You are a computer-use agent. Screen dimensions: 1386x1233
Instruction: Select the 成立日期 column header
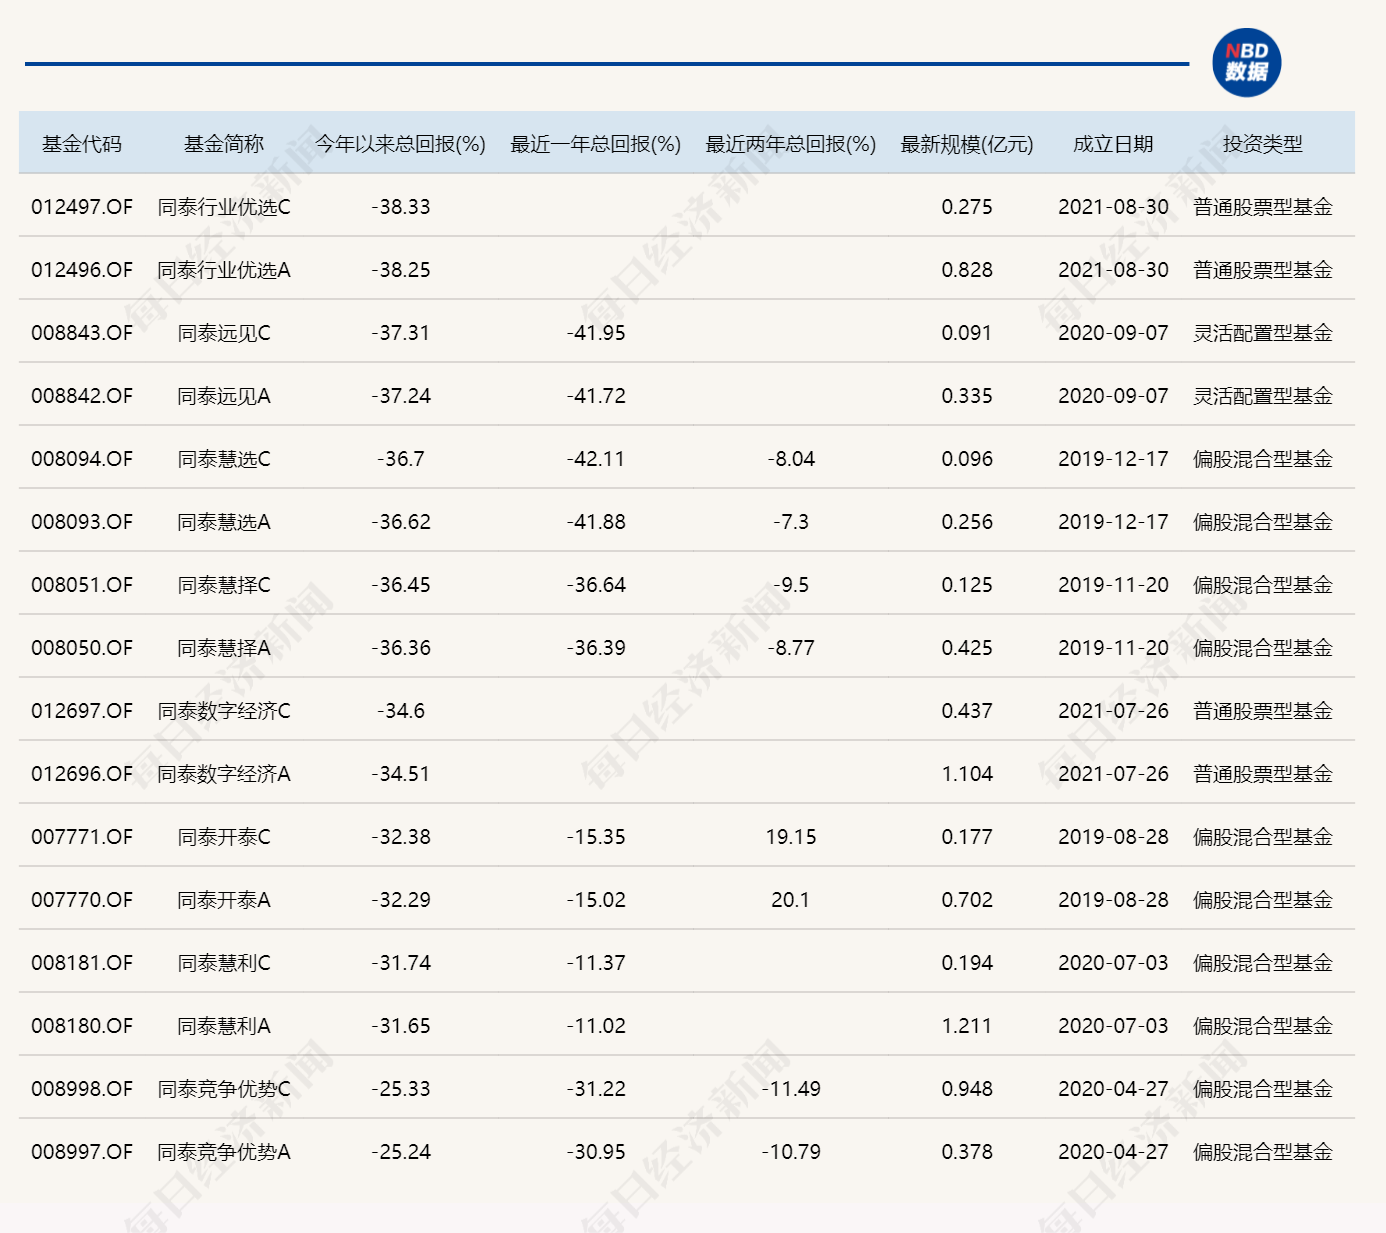pyautogui.click(x=1113, y=144)
